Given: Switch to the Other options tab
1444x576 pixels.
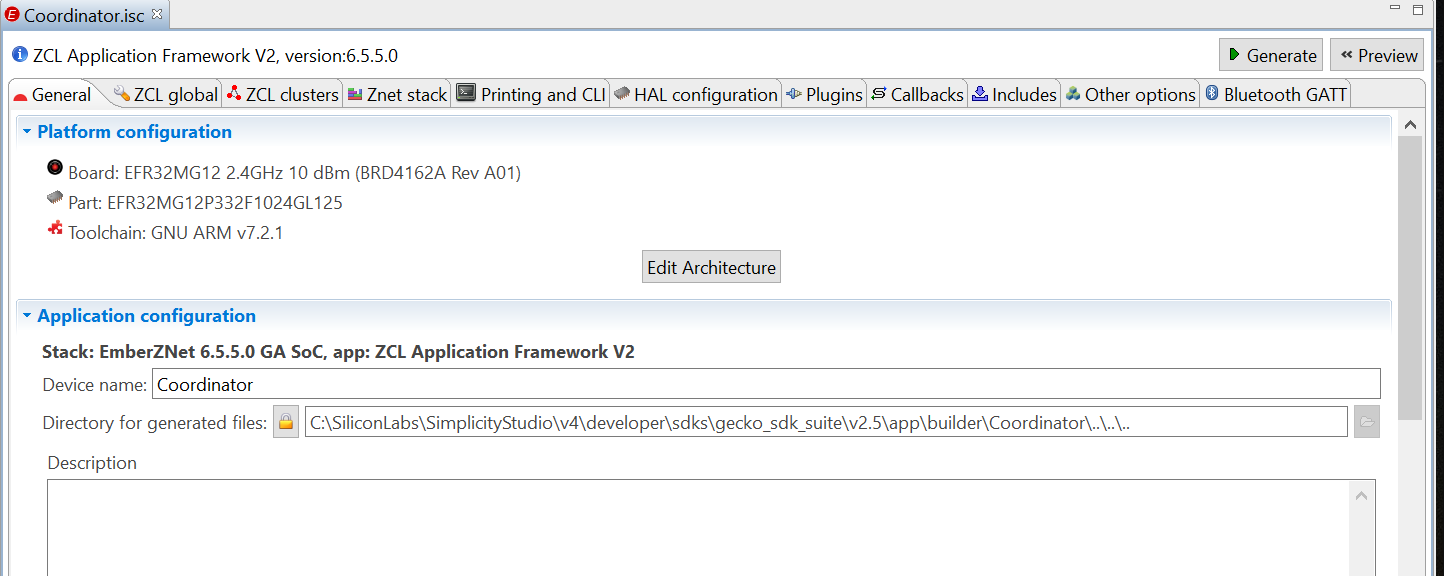Looking at the screenshot, I should pos(1130,95).
